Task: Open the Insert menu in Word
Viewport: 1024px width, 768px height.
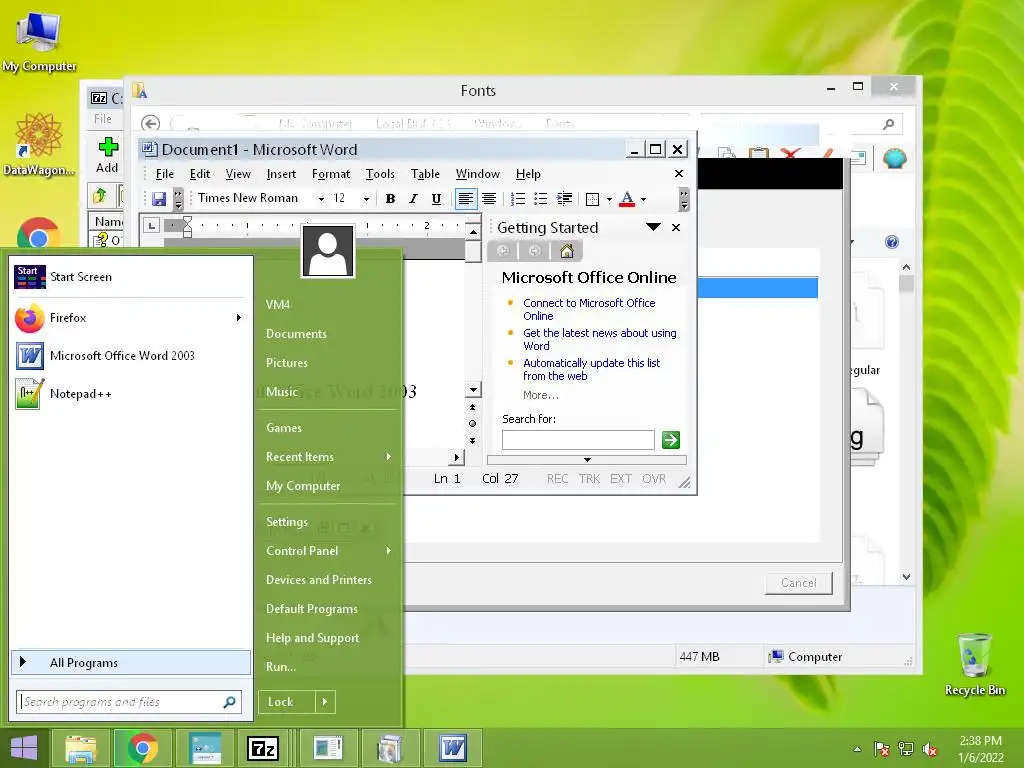Action: coord(281,174)
